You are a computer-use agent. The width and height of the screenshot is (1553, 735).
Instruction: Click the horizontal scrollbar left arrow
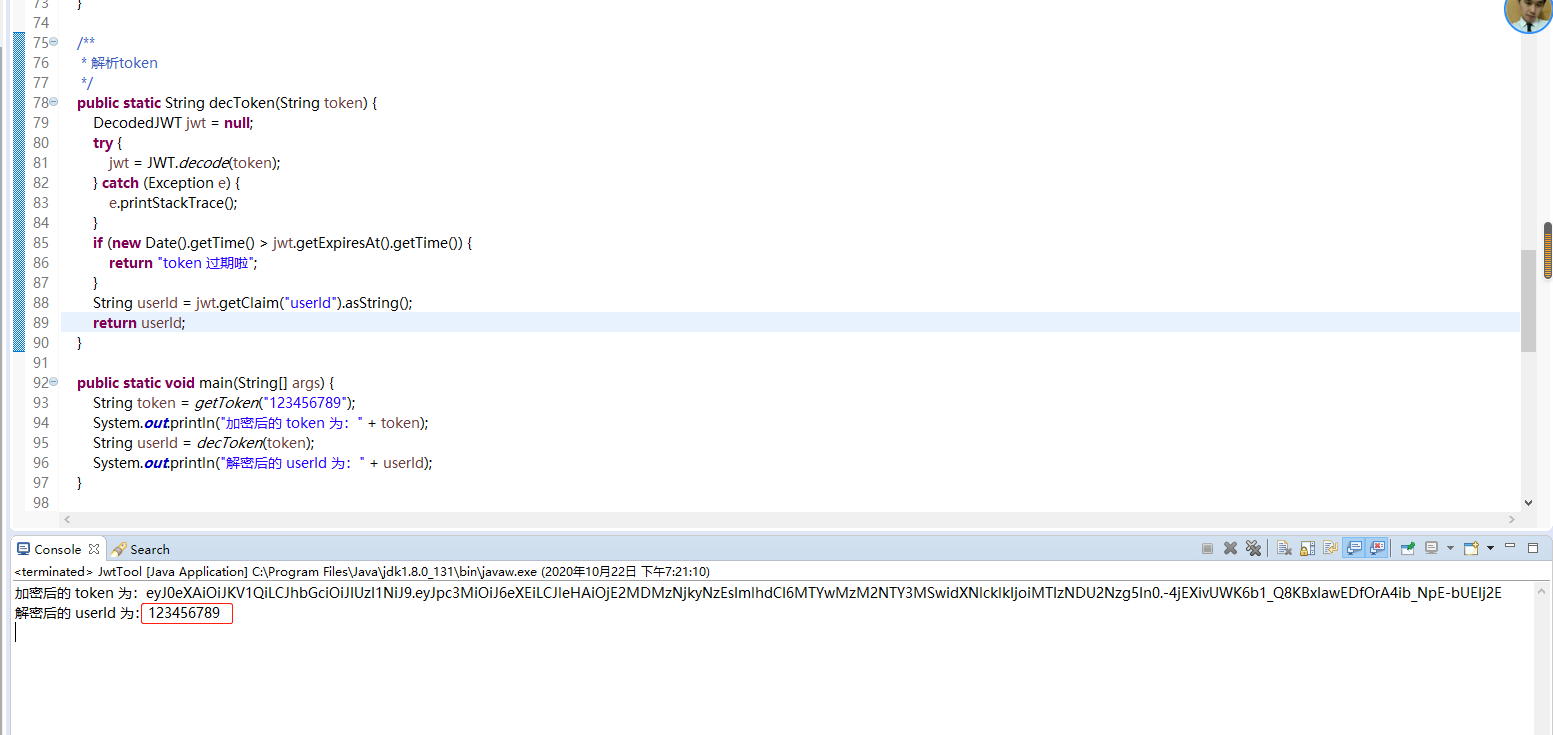click(x=67, y=519)
